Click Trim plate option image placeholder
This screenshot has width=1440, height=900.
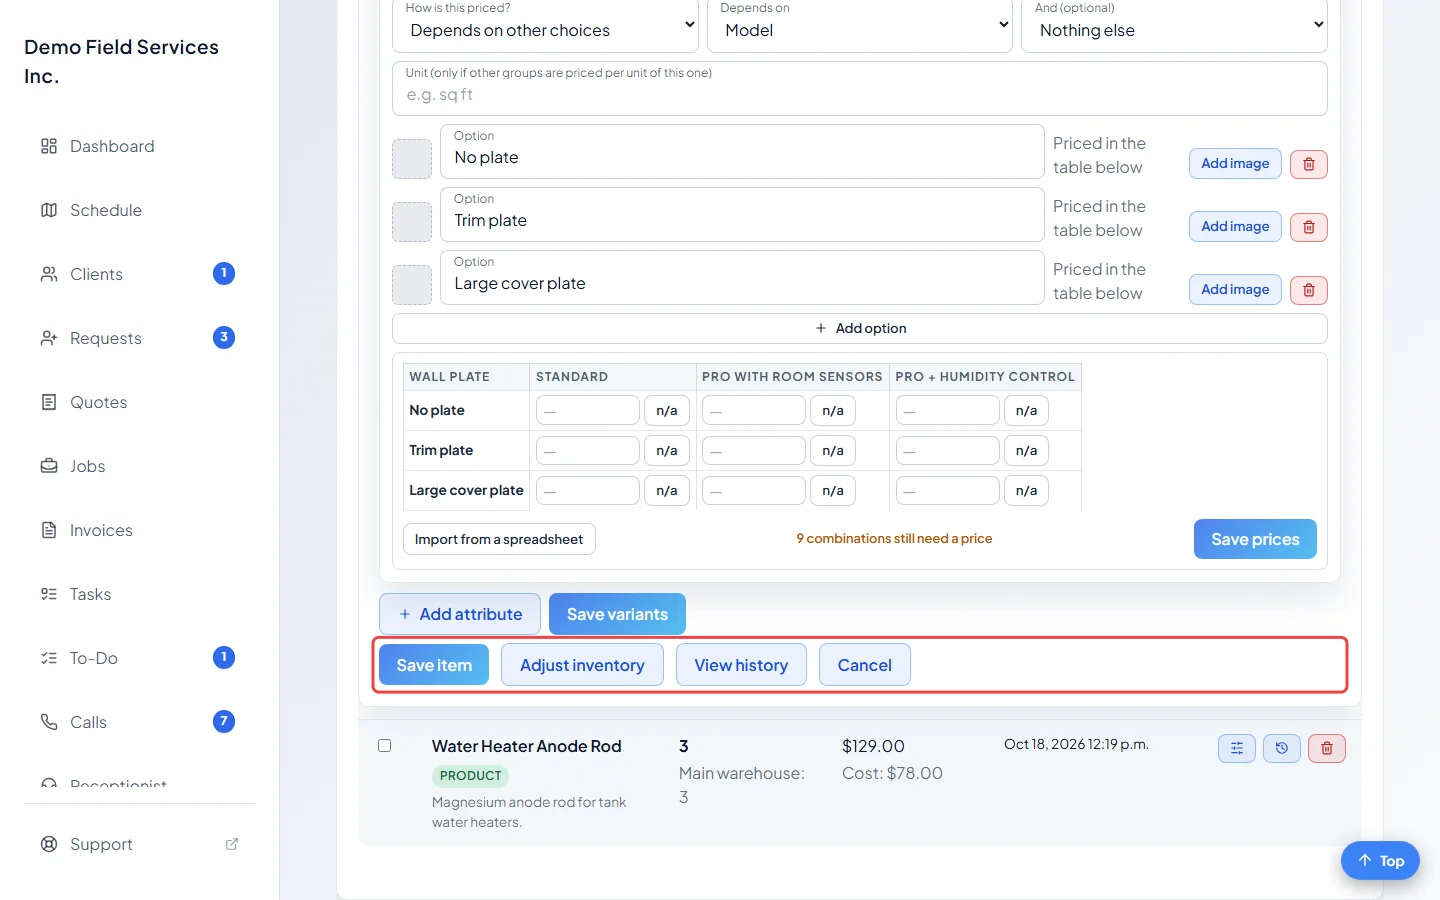coord(412,222)
